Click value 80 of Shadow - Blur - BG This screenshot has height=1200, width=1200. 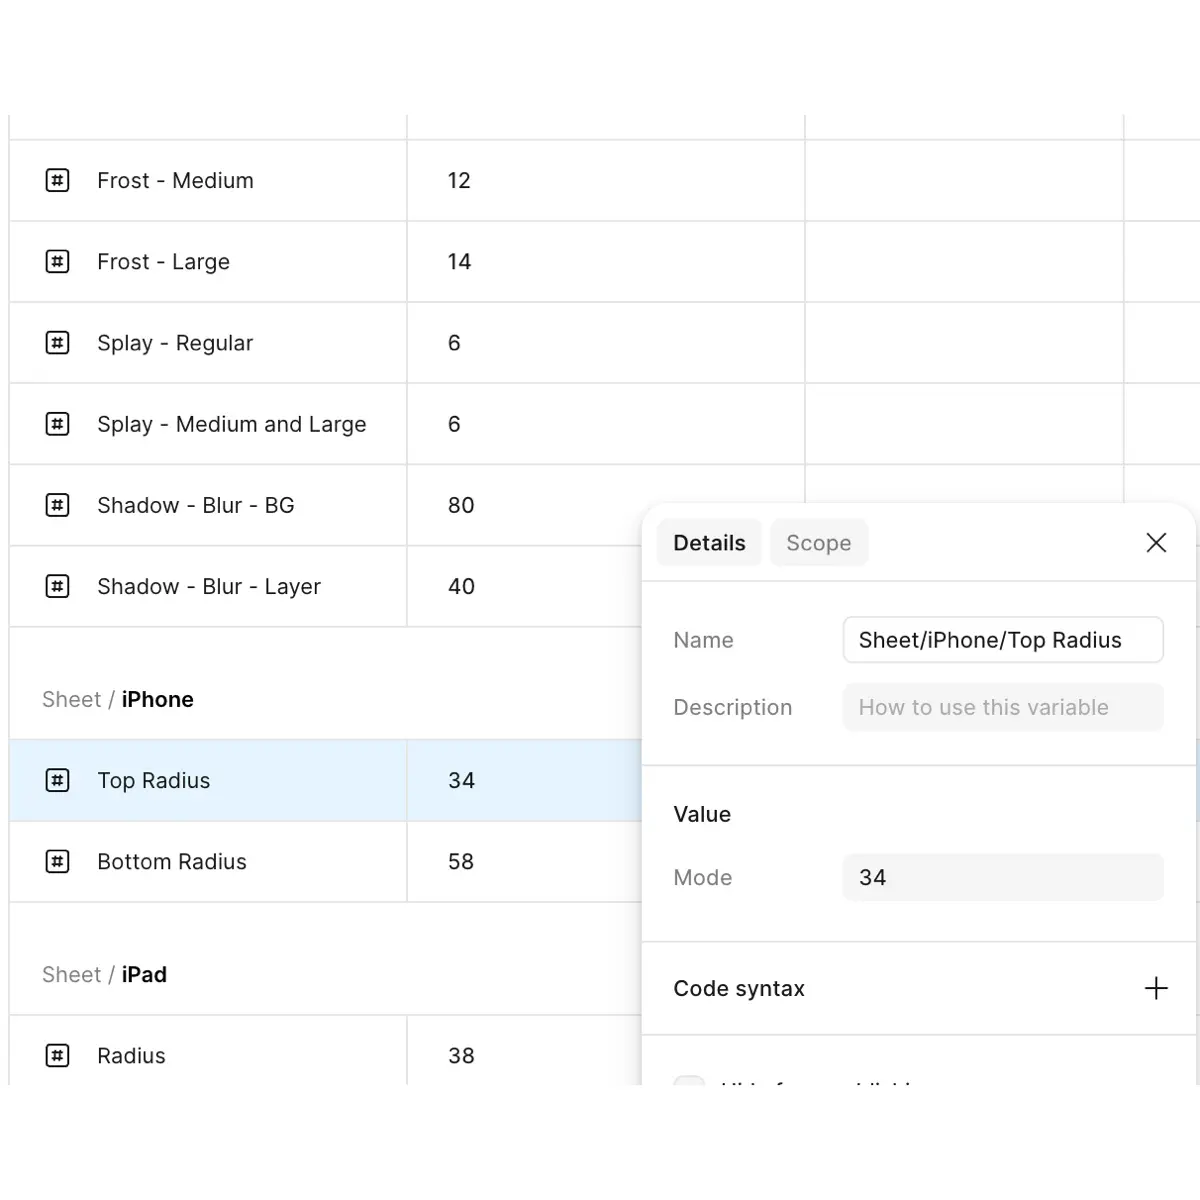[461, 505]
